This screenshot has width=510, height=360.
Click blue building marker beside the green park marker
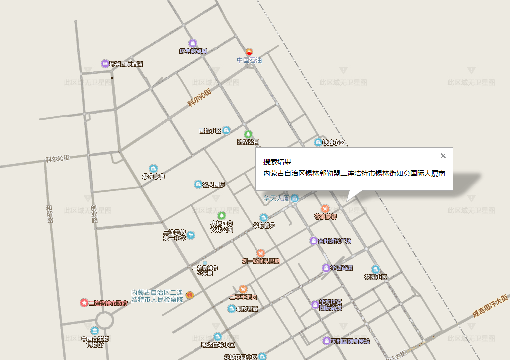click(226, 130)
